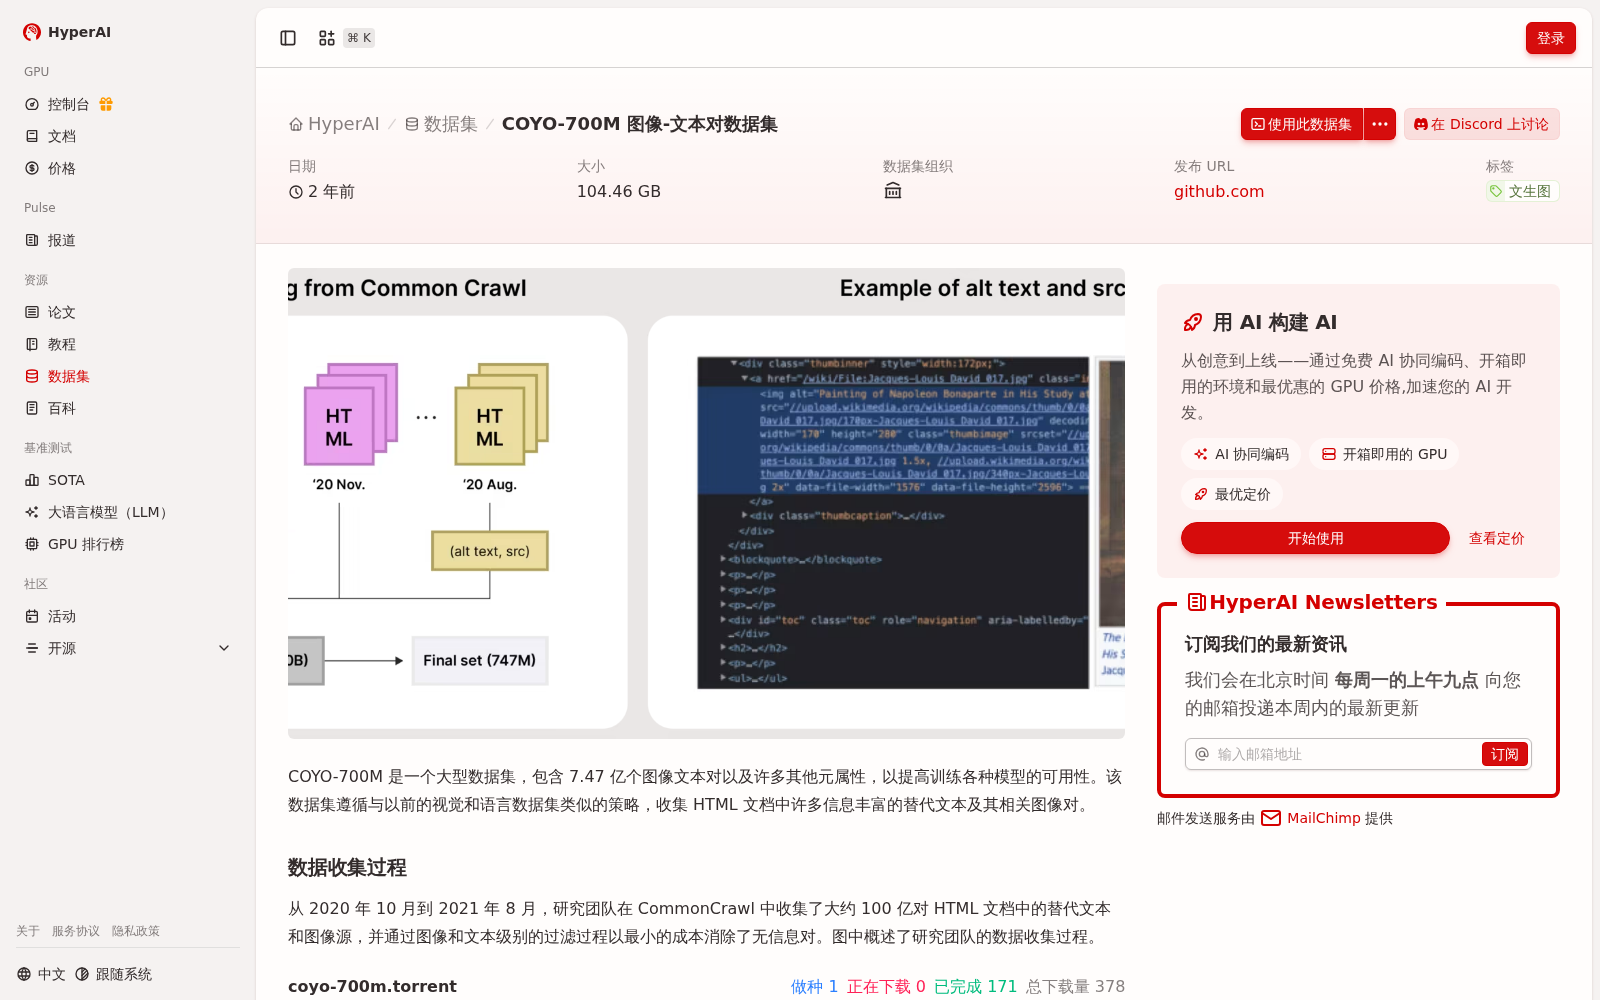Switch theme via 跟随系统

click(x=113, y=974)
